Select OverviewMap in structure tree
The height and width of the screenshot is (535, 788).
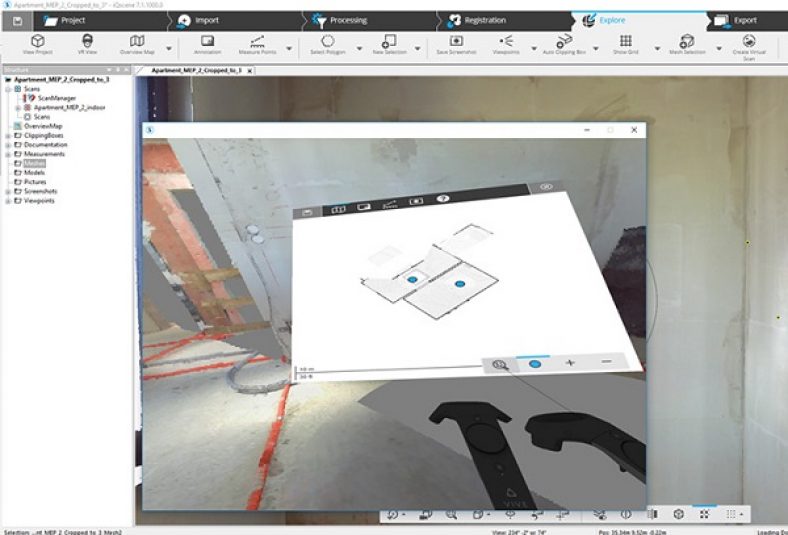click(x=43, y=126)
